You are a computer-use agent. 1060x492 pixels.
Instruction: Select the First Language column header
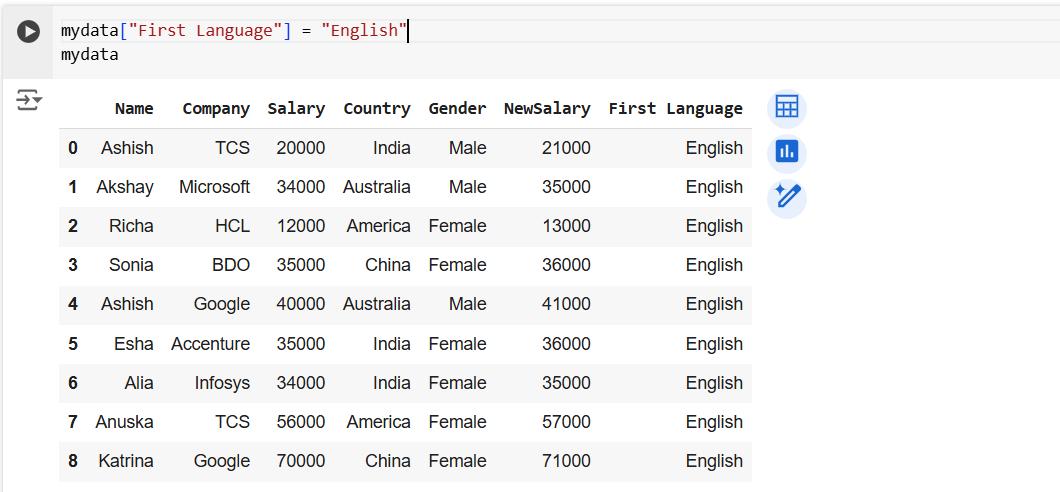click(675, 108)
